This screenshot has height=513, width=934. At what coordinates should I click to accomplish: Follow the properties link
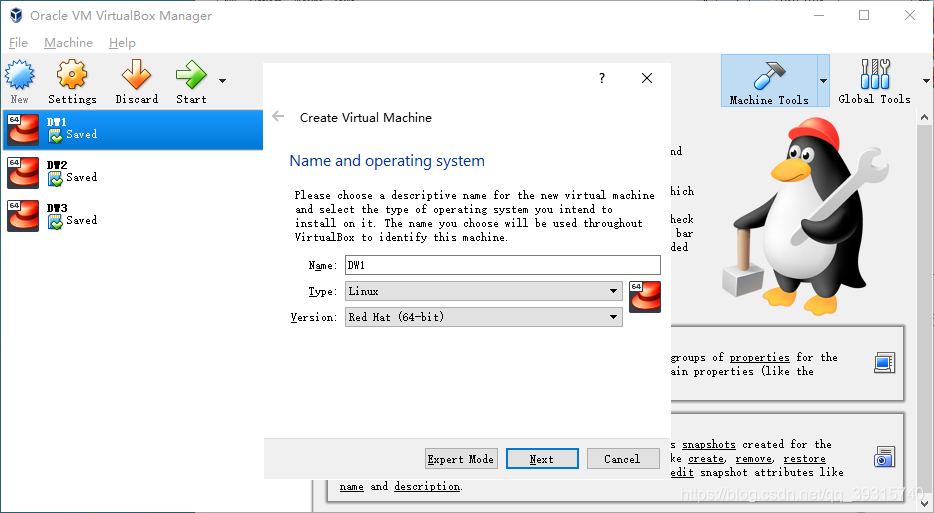pos(759,357)
